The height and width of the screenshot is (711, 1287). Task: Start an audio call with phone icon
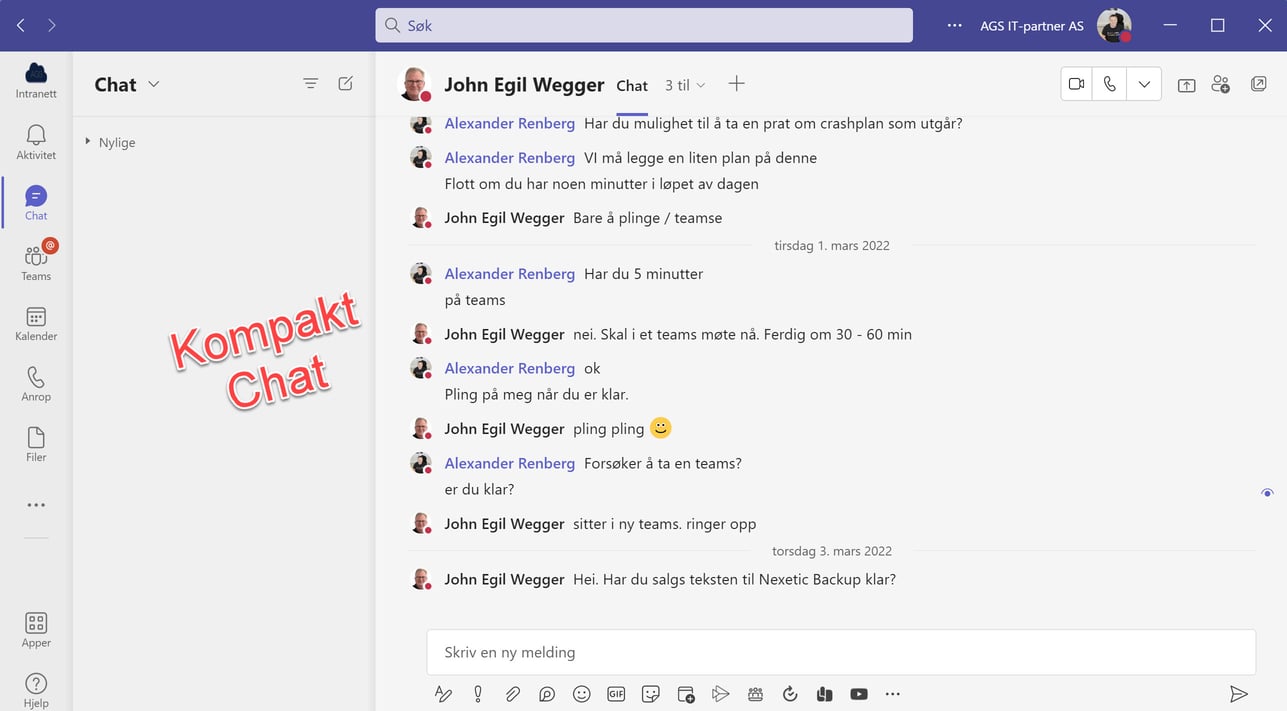1110,84
